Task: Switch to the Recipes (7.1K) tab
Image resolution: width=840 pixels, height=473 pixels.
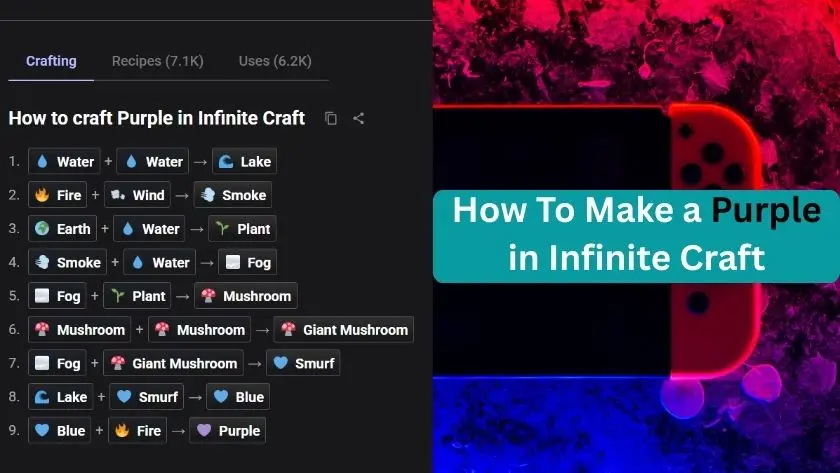Action: point(158,61)
